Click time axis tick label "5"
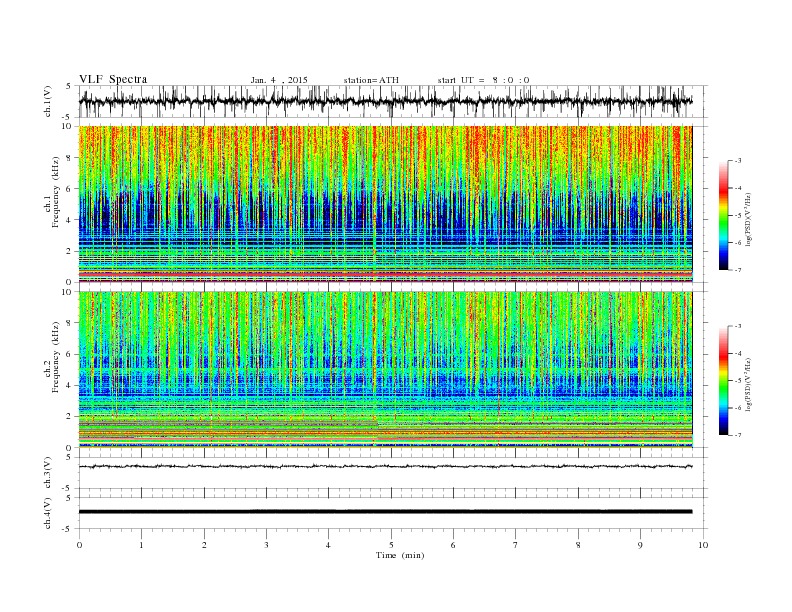This screenshot has width=792, height=612. click(x=391, y=545)
